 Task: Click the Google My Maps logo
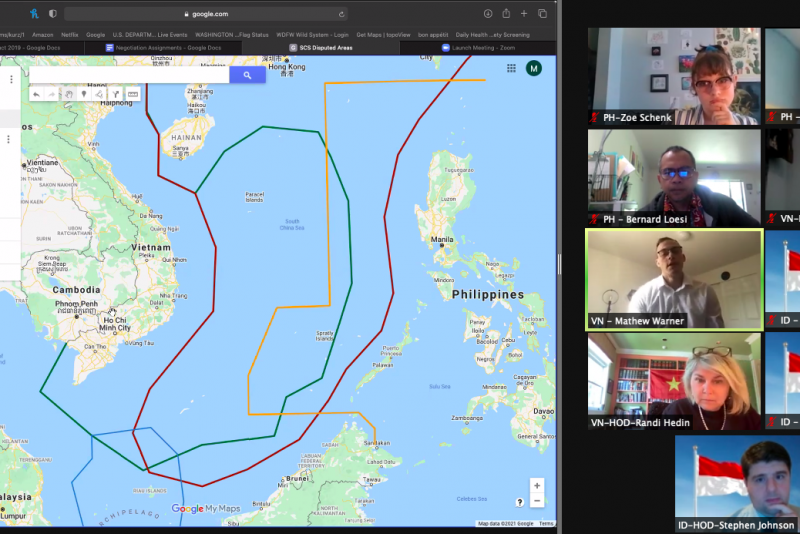(206, 508)
